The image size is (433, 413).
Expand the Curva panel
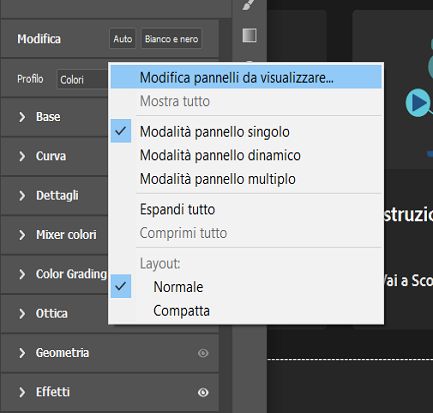click(22, 156)
